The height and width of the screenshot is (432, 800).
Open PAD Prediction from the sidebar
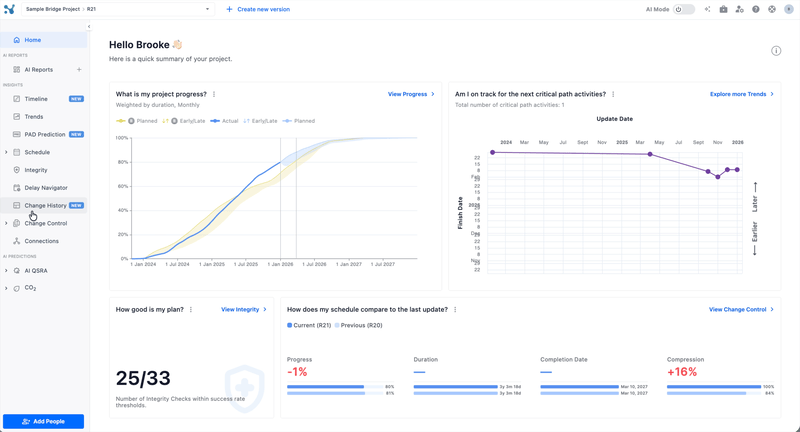tap(44, 135)
